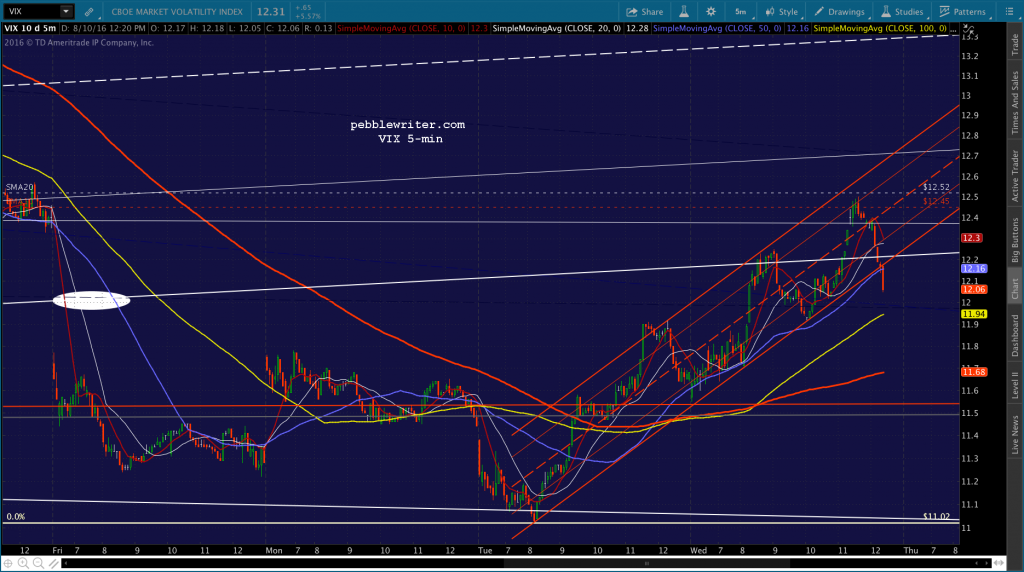Open the Patterns menu
This screenshot has height=572, width=1024.
point(963,12)
